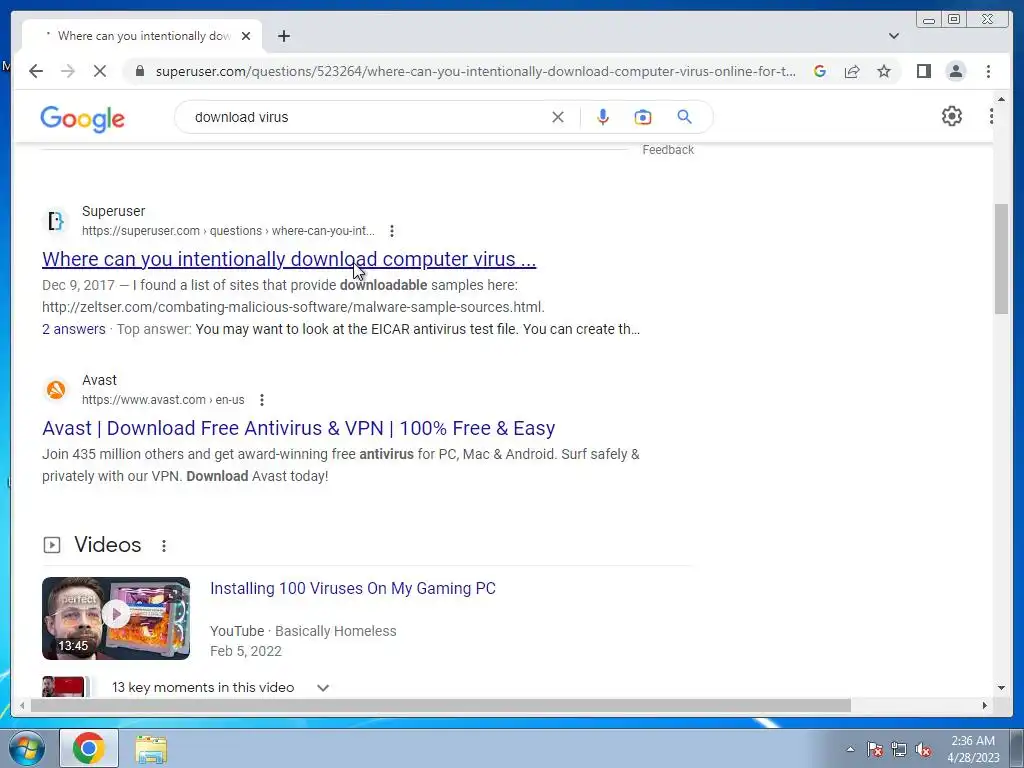This screenshot has height=768, width=1024.
Task: Click the magnifier search button
Action: coord(684,117)
